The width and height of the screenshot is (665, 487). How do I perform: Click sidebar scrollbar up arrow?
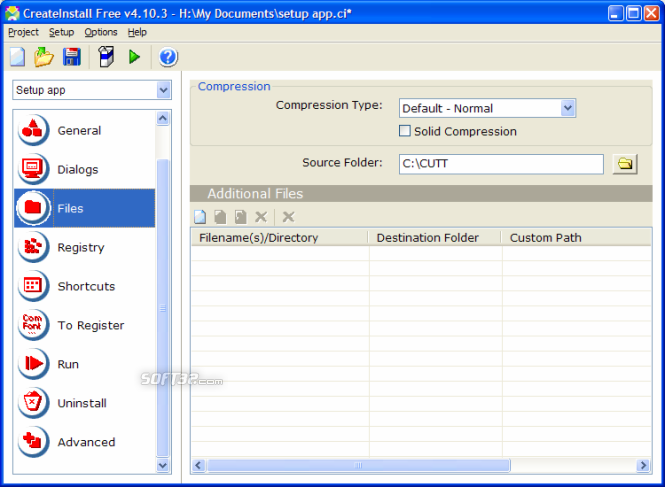[163, 118]
